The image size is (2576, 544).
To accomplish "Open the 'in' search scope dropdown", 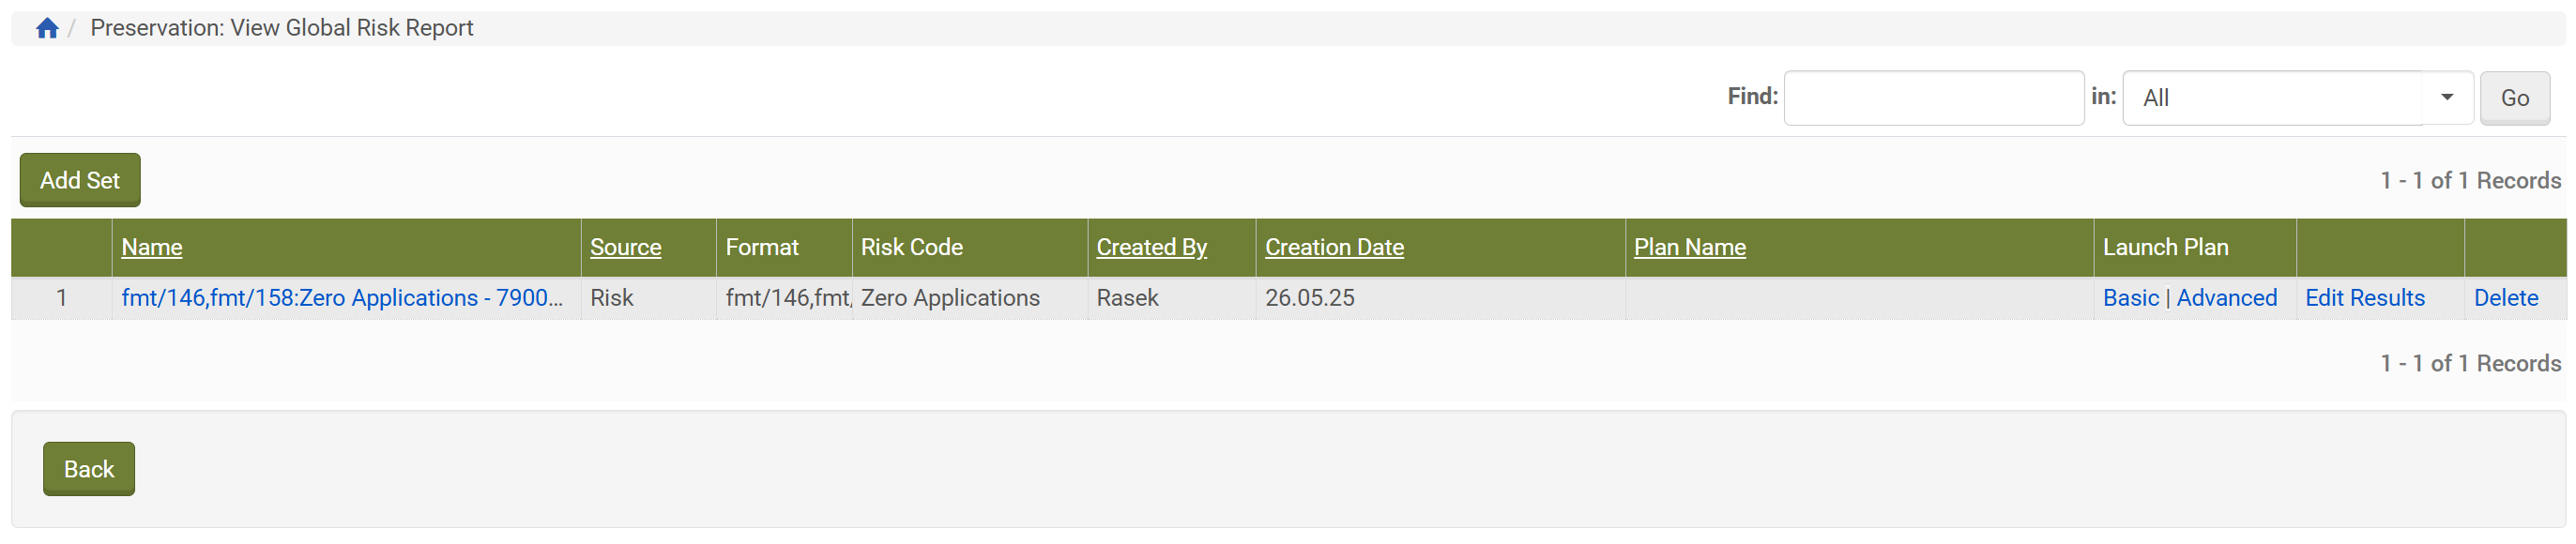I will (2296, 98).
